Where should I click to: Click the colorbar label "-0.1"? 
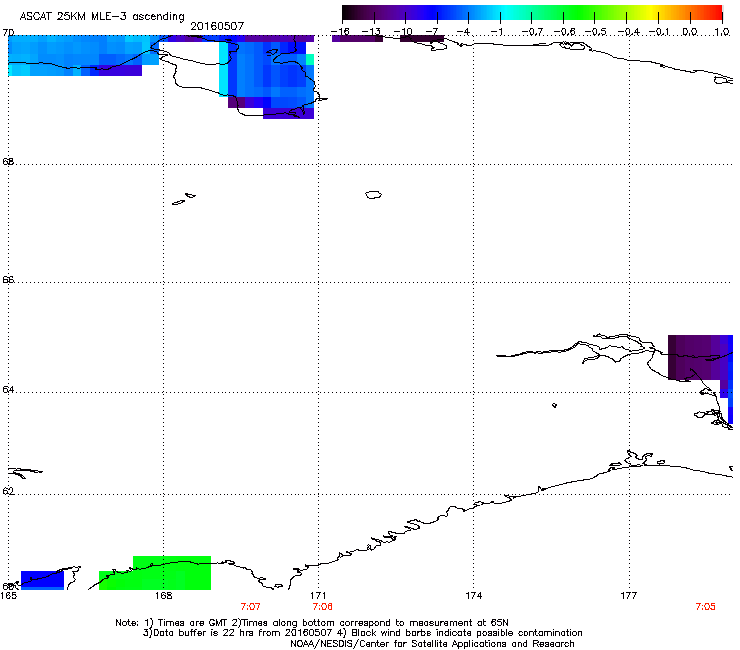coord(659,32)
